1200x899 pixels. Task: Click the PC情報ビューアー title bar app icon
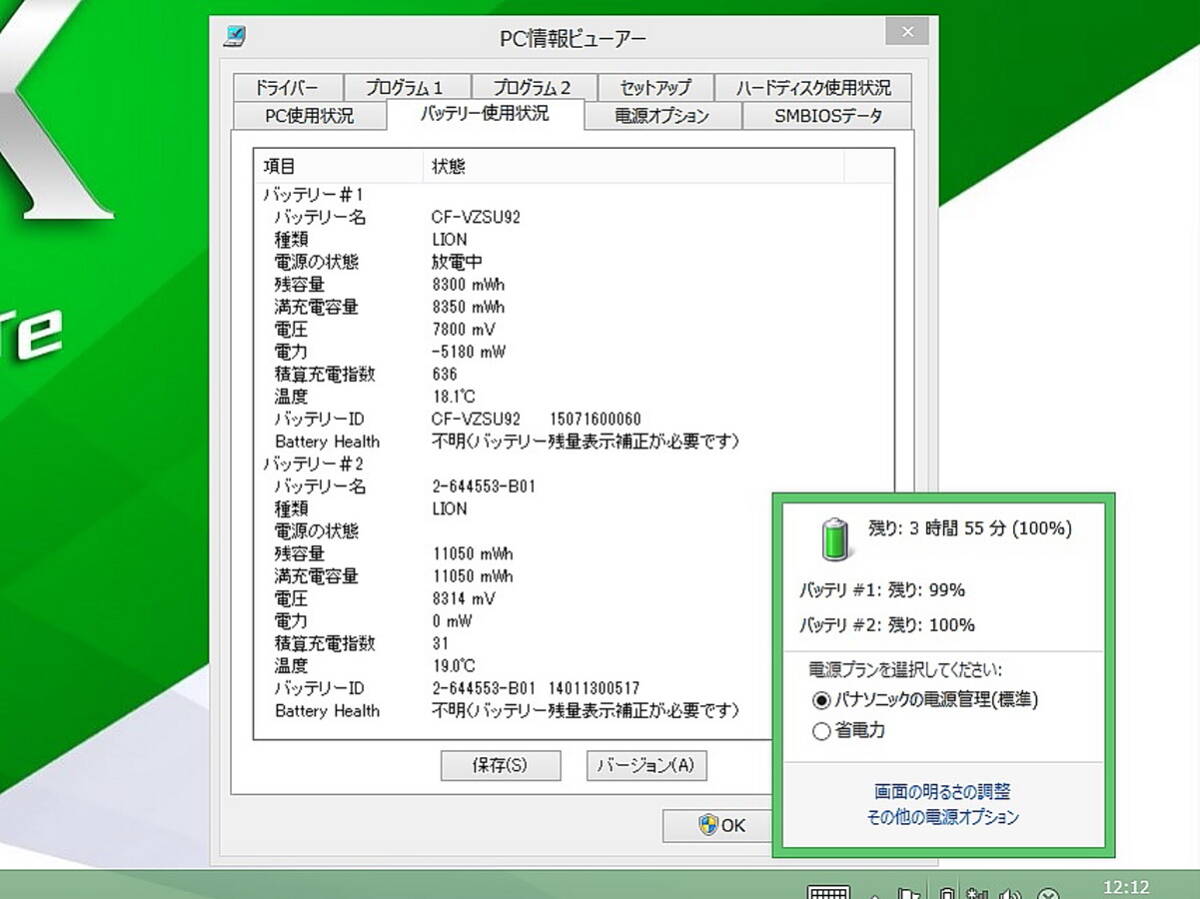click(235, 36)
